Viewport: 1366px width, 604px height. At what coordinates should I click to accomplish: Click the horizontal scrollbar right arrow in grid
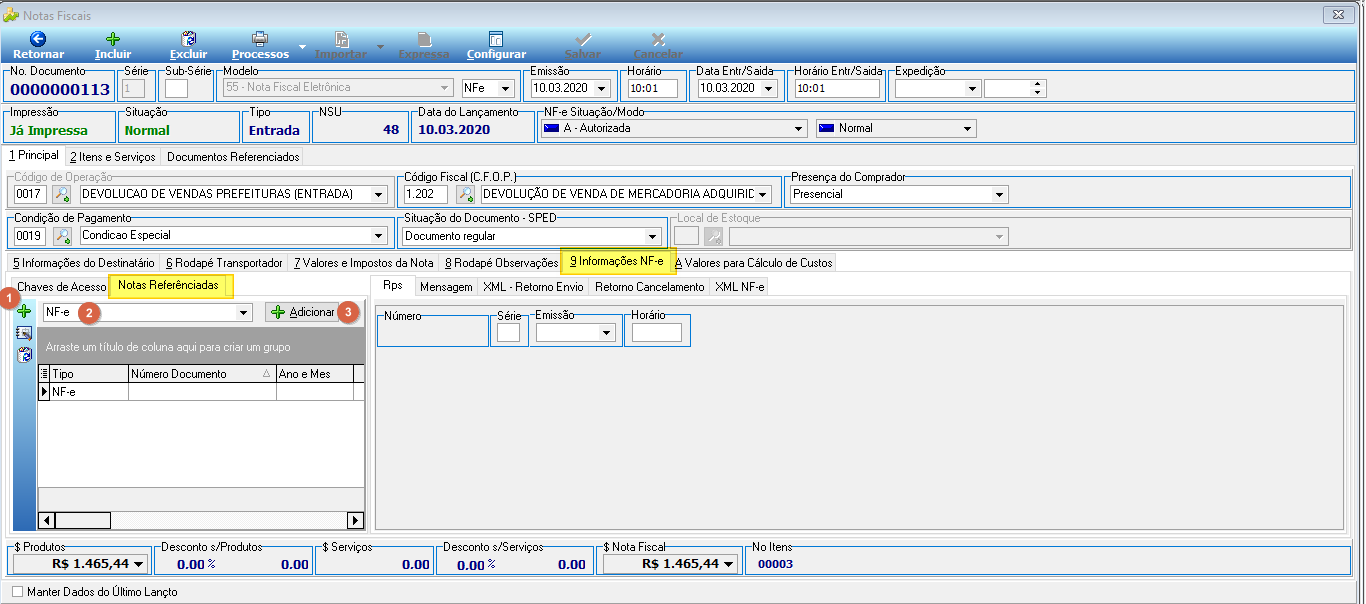click(x=355, y=520)
